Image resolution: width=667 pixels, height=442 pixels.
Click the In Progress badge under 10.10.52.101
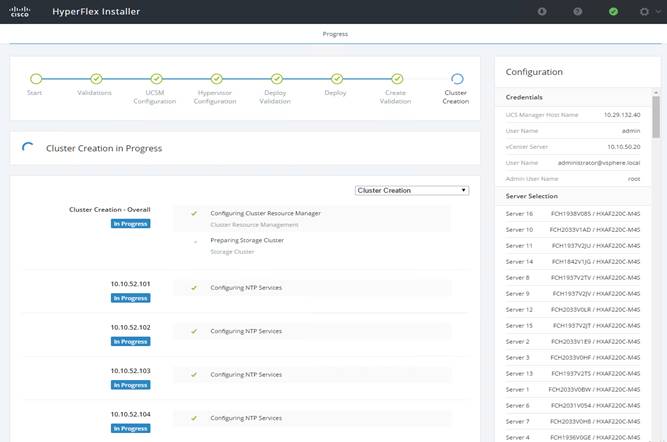pos(131,298)
